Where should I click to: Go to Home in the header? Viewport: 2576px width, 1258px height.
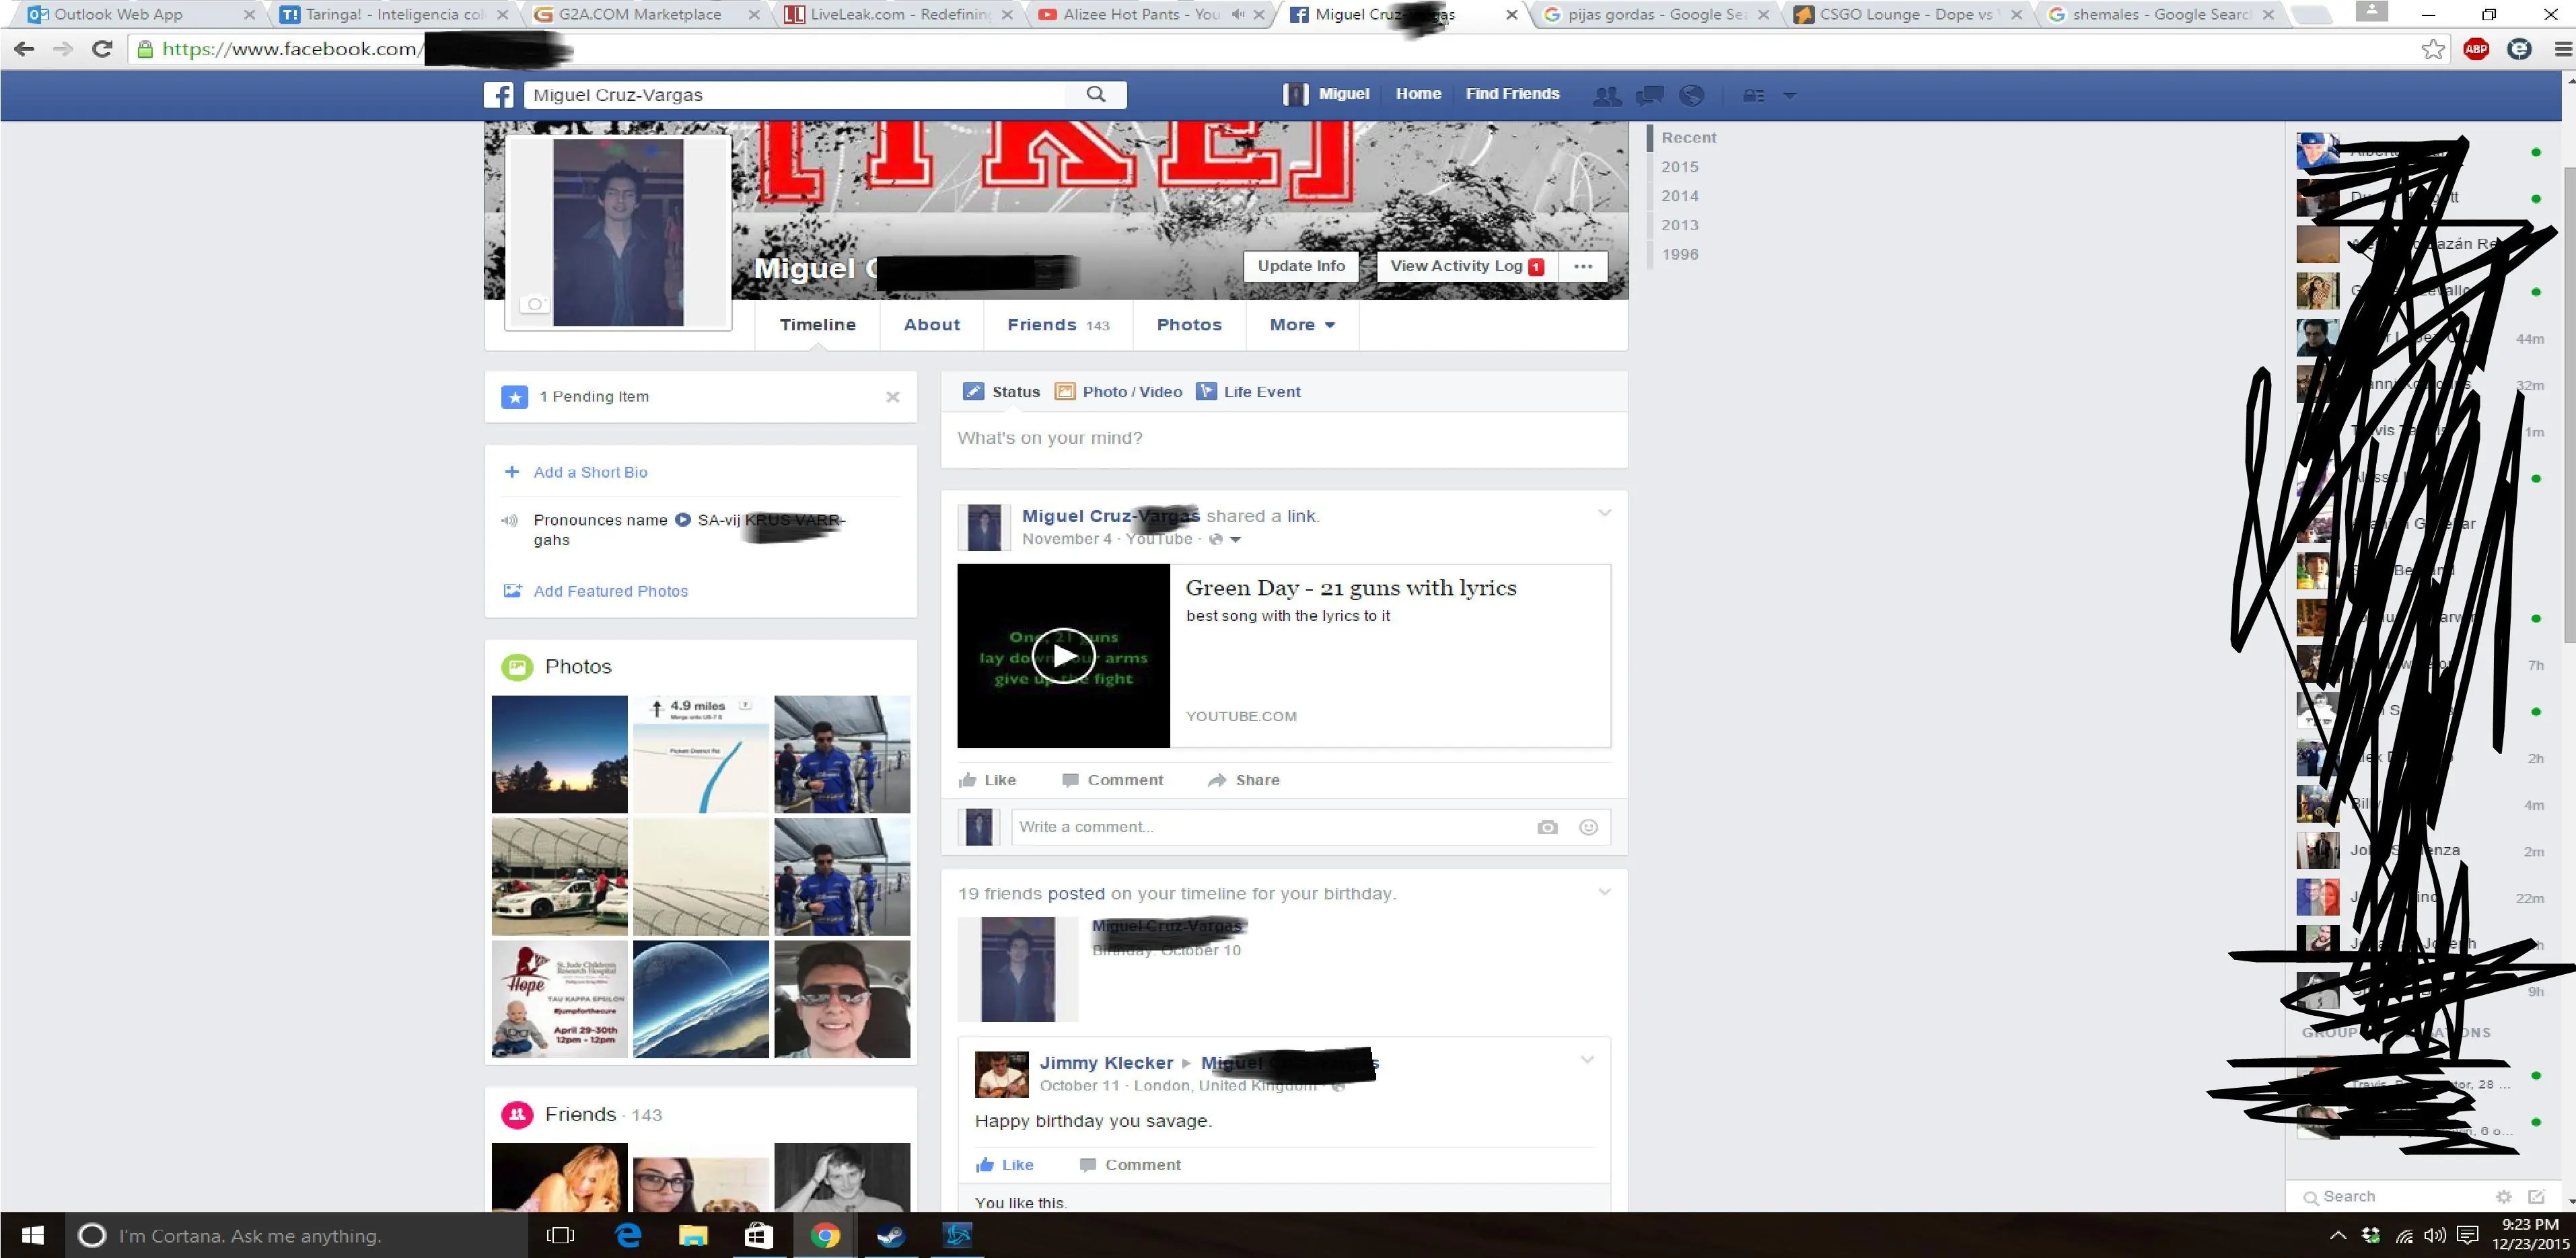pos(1418,94)
